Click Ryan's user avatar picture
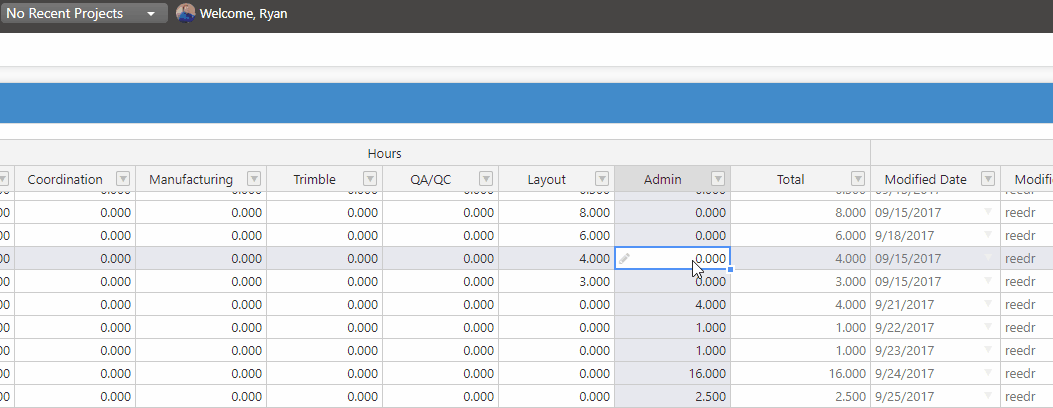 coord(185,13)
